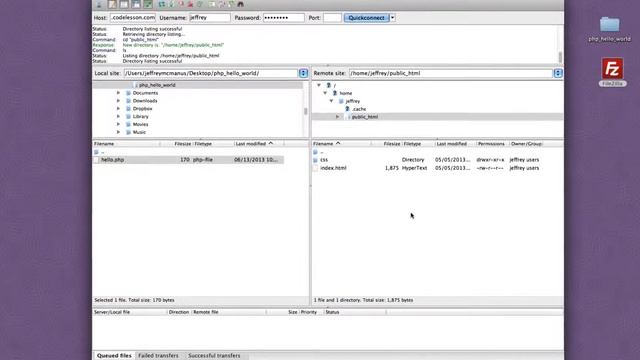Viewport: 640px width, 360px height.
Task: Click the Password field
Action: [x=284, y=18]
